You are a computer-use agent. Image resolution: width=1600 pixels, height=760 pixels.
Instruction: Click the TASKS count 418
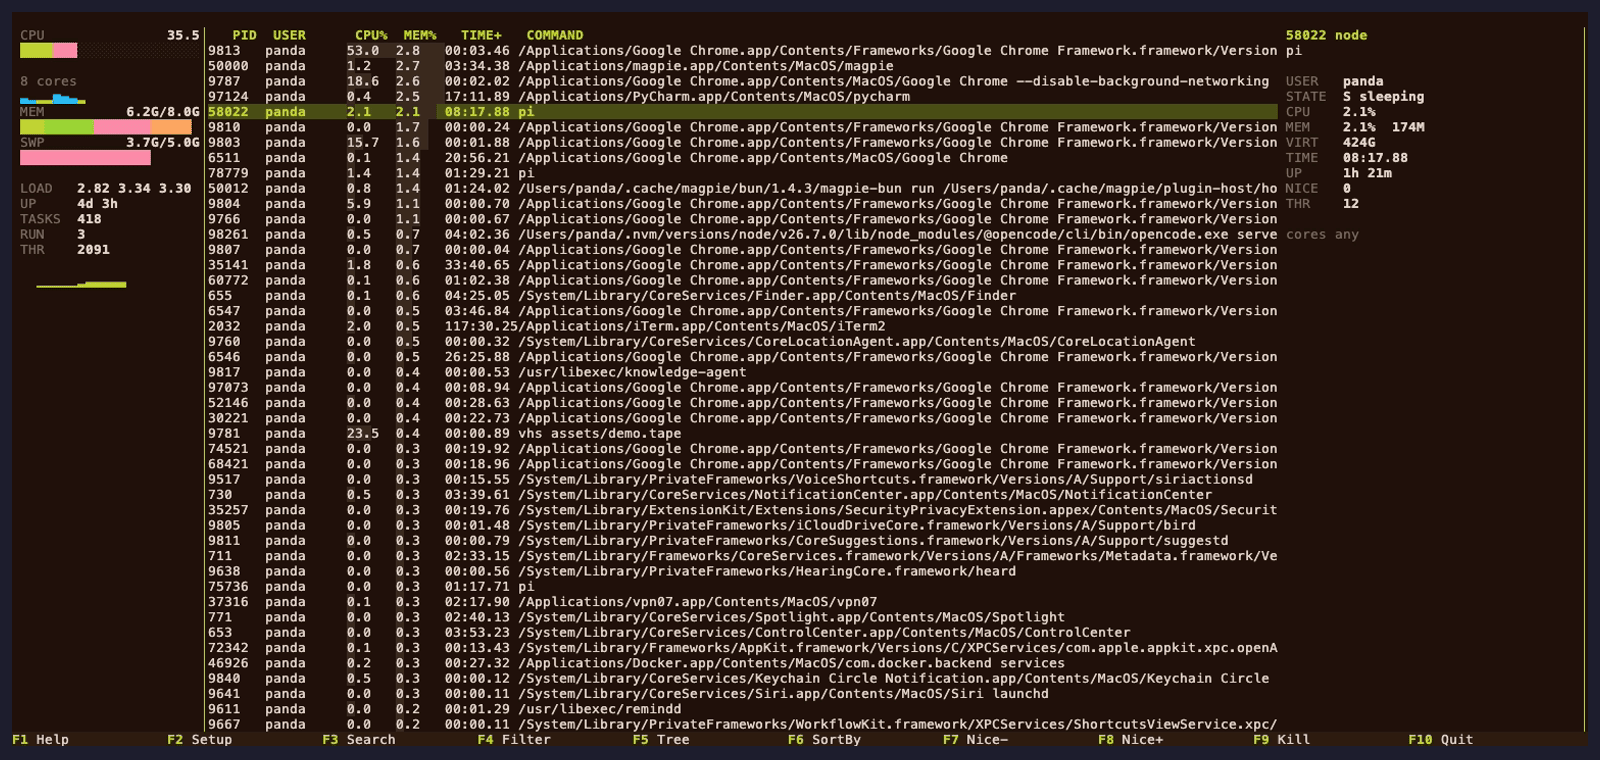coord(89,219)
